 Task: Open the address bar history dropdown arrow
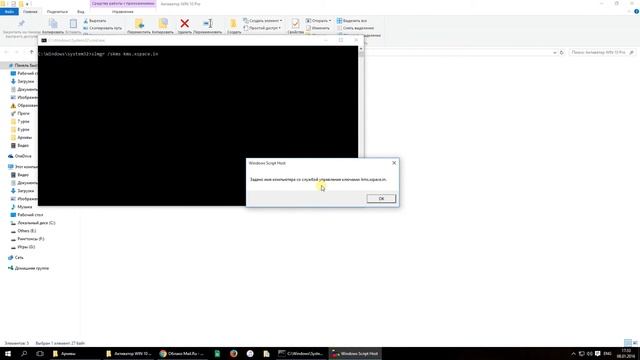(554, 52)
